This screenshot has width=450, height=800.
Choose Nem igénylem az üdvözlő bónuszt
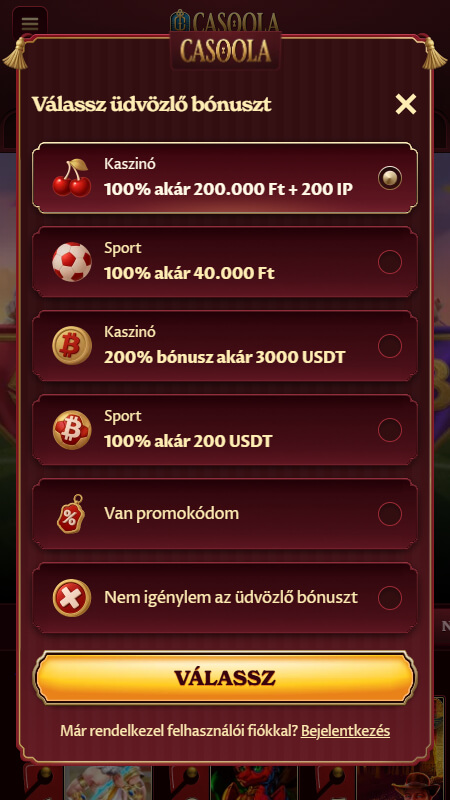click(225, 597)
